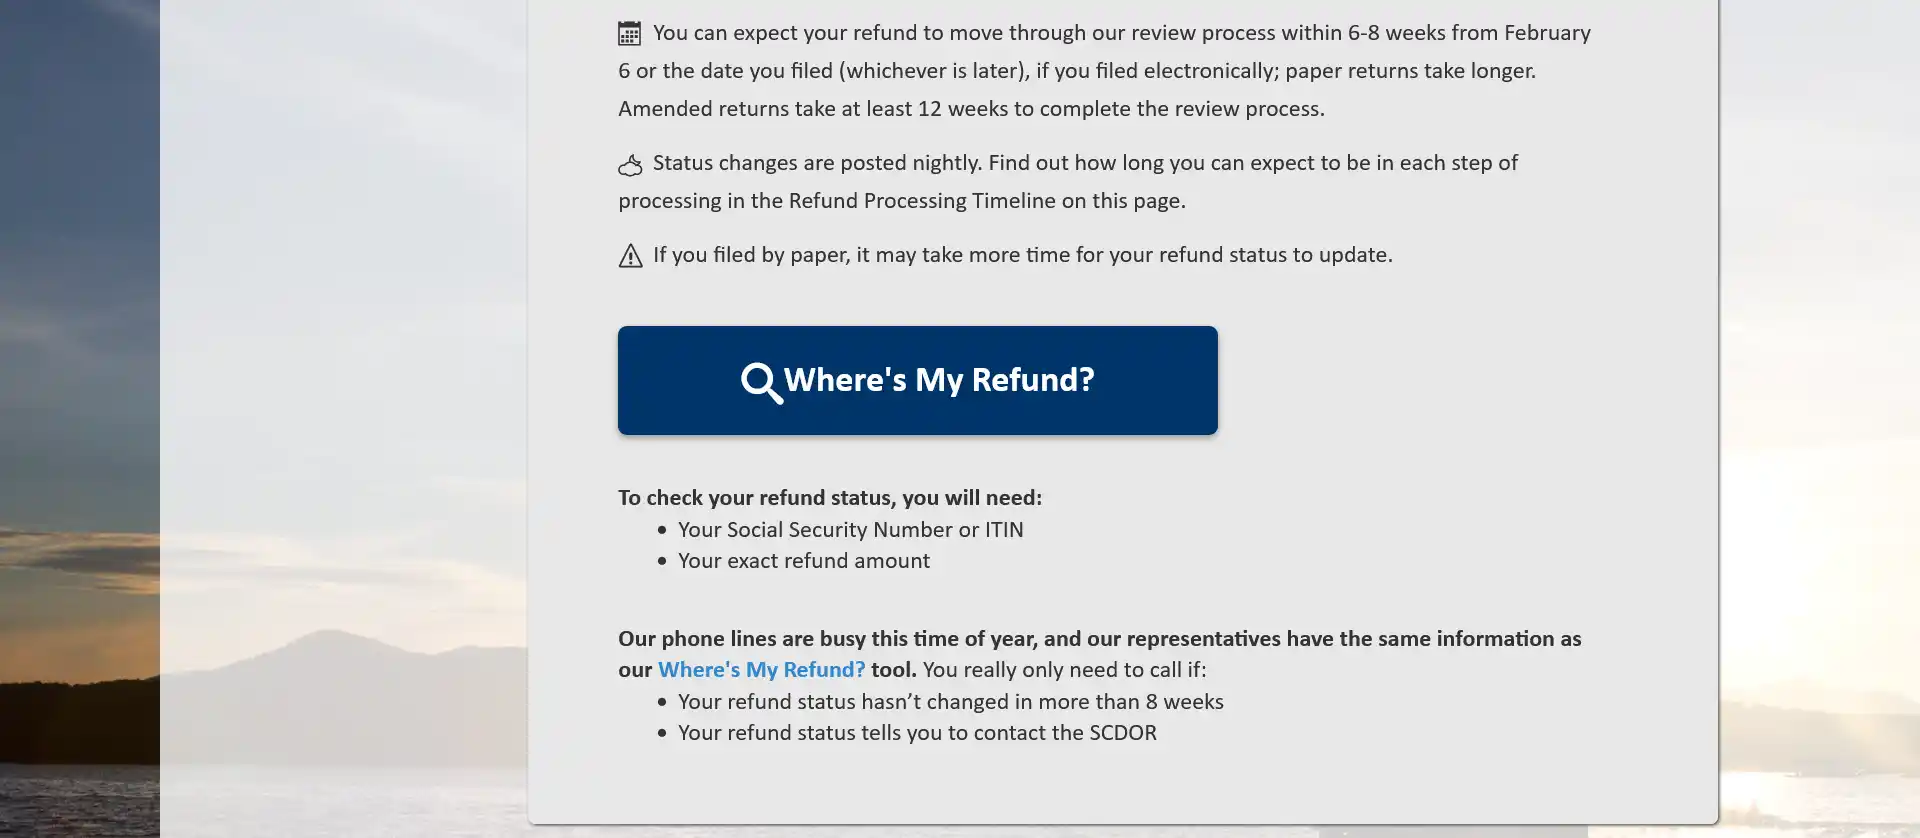Click the cloud-moon icon beside nightly status text
Screen dimensions: 1920x838
pyautogui.click(x=630, y=165)
